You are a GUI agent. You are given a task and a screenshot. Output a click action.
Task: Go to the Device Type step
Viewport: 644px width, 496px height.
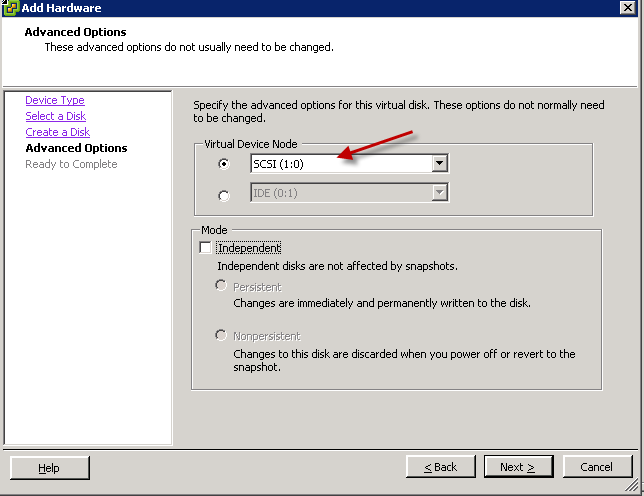[55, 100]
